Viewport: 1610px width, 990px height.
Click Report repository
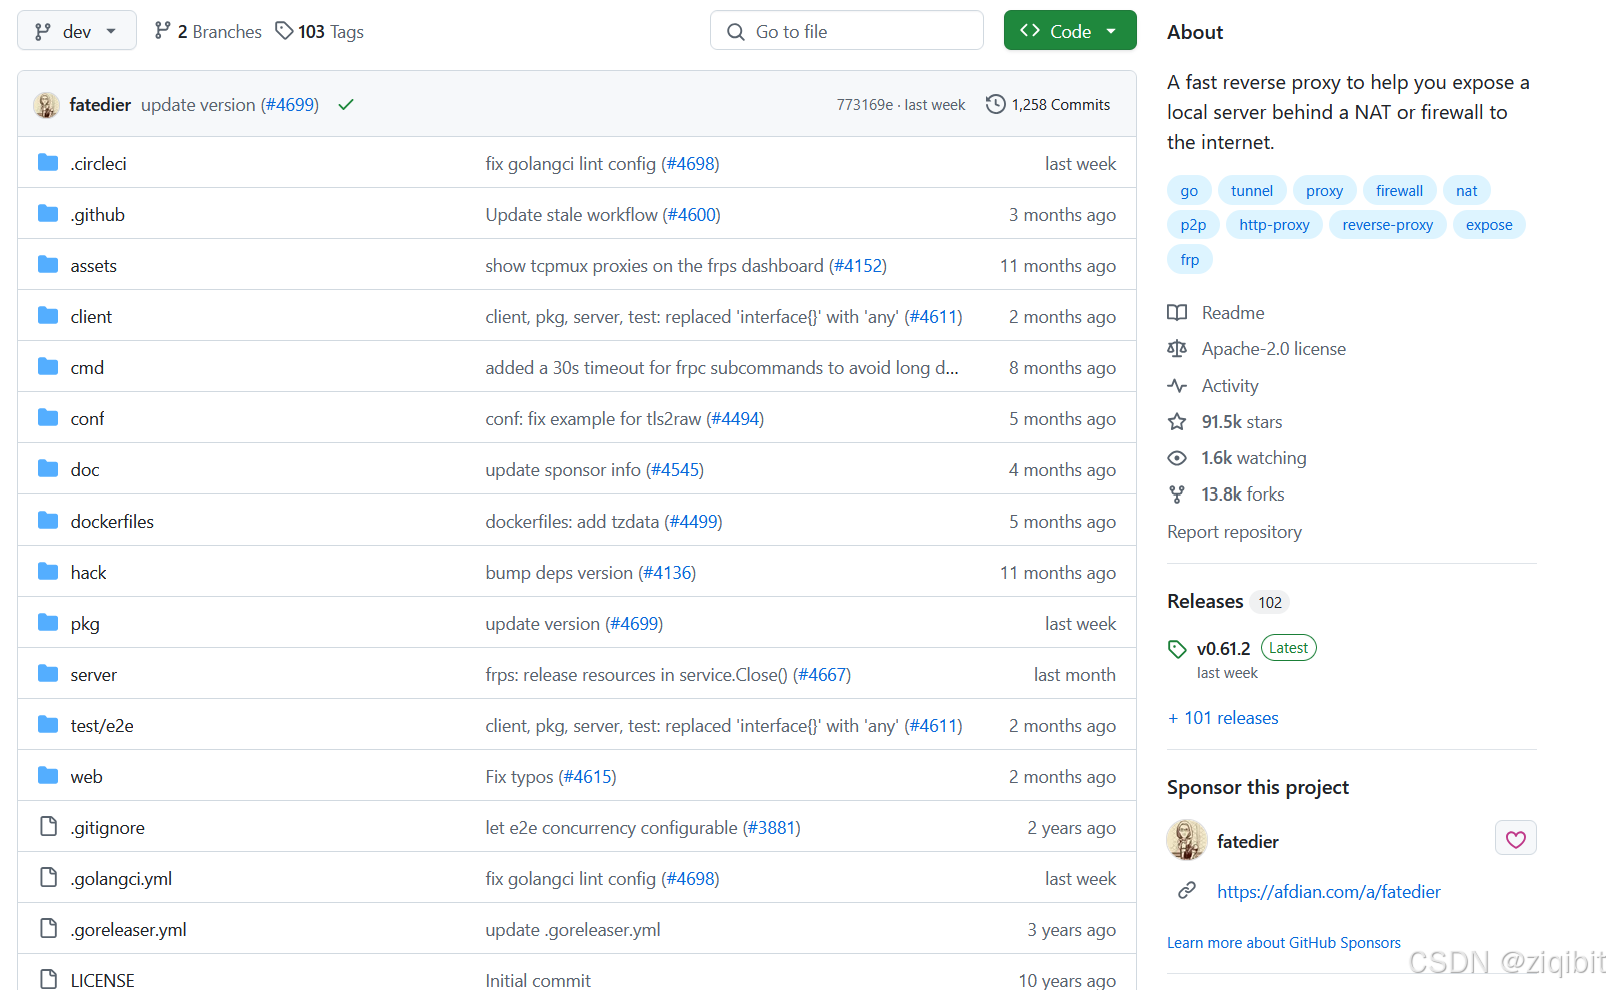pos(1234,532)
